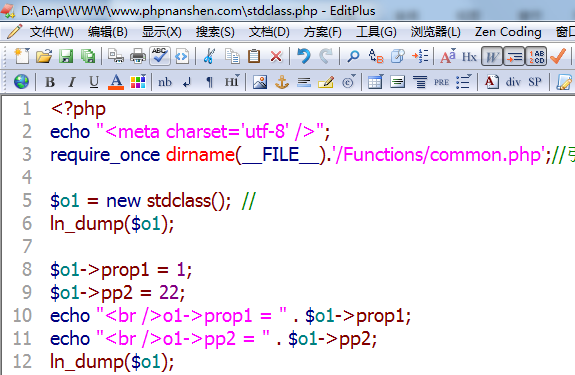Open the color palette grid
Image resolution: width=575 pixels, height=375 pixels.
[138, 81]
